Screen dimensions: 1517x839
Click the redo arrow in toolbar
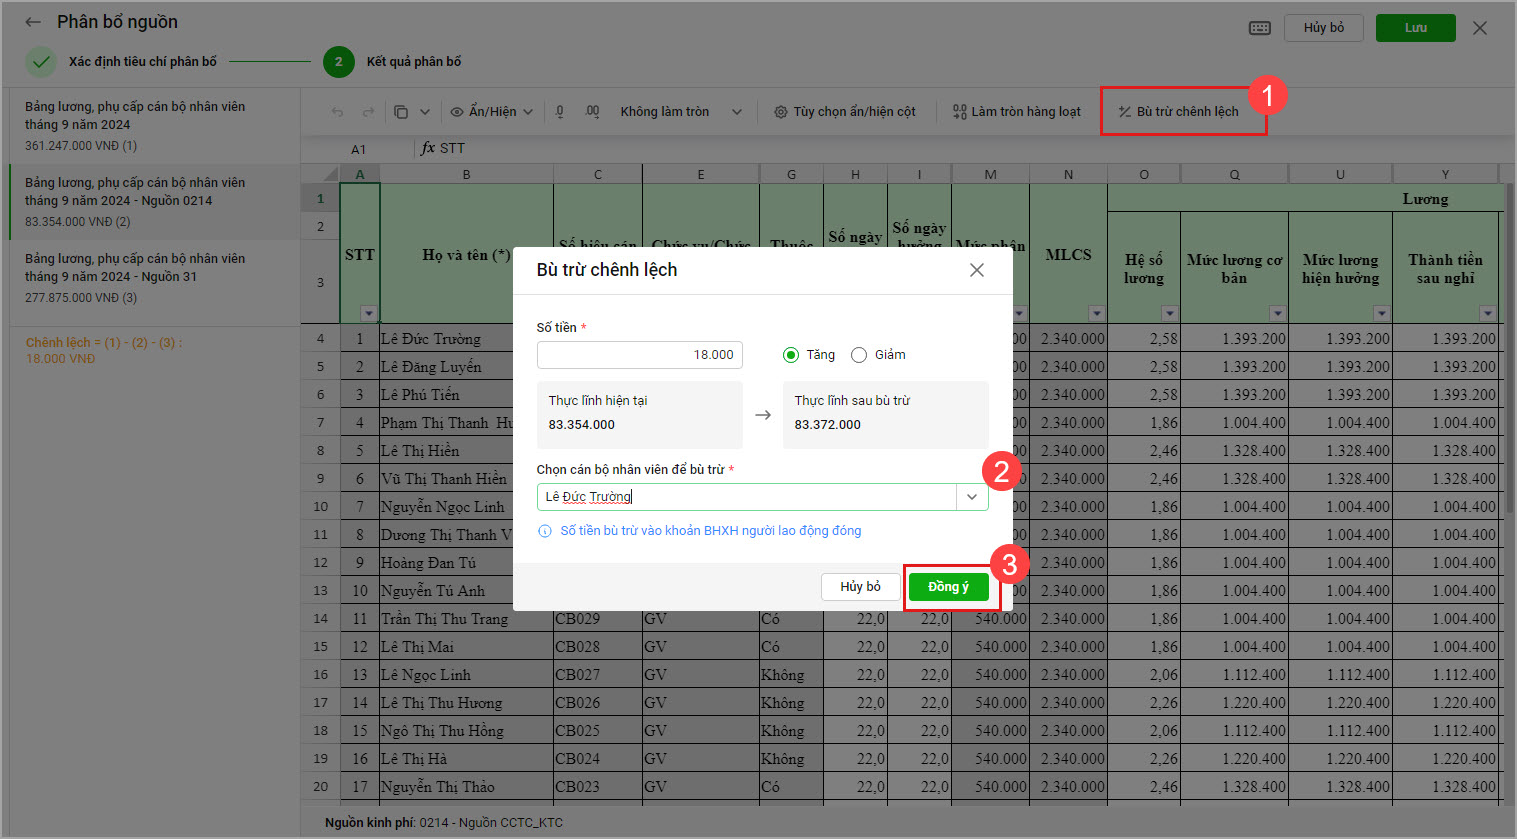click(x=368, y=112)
